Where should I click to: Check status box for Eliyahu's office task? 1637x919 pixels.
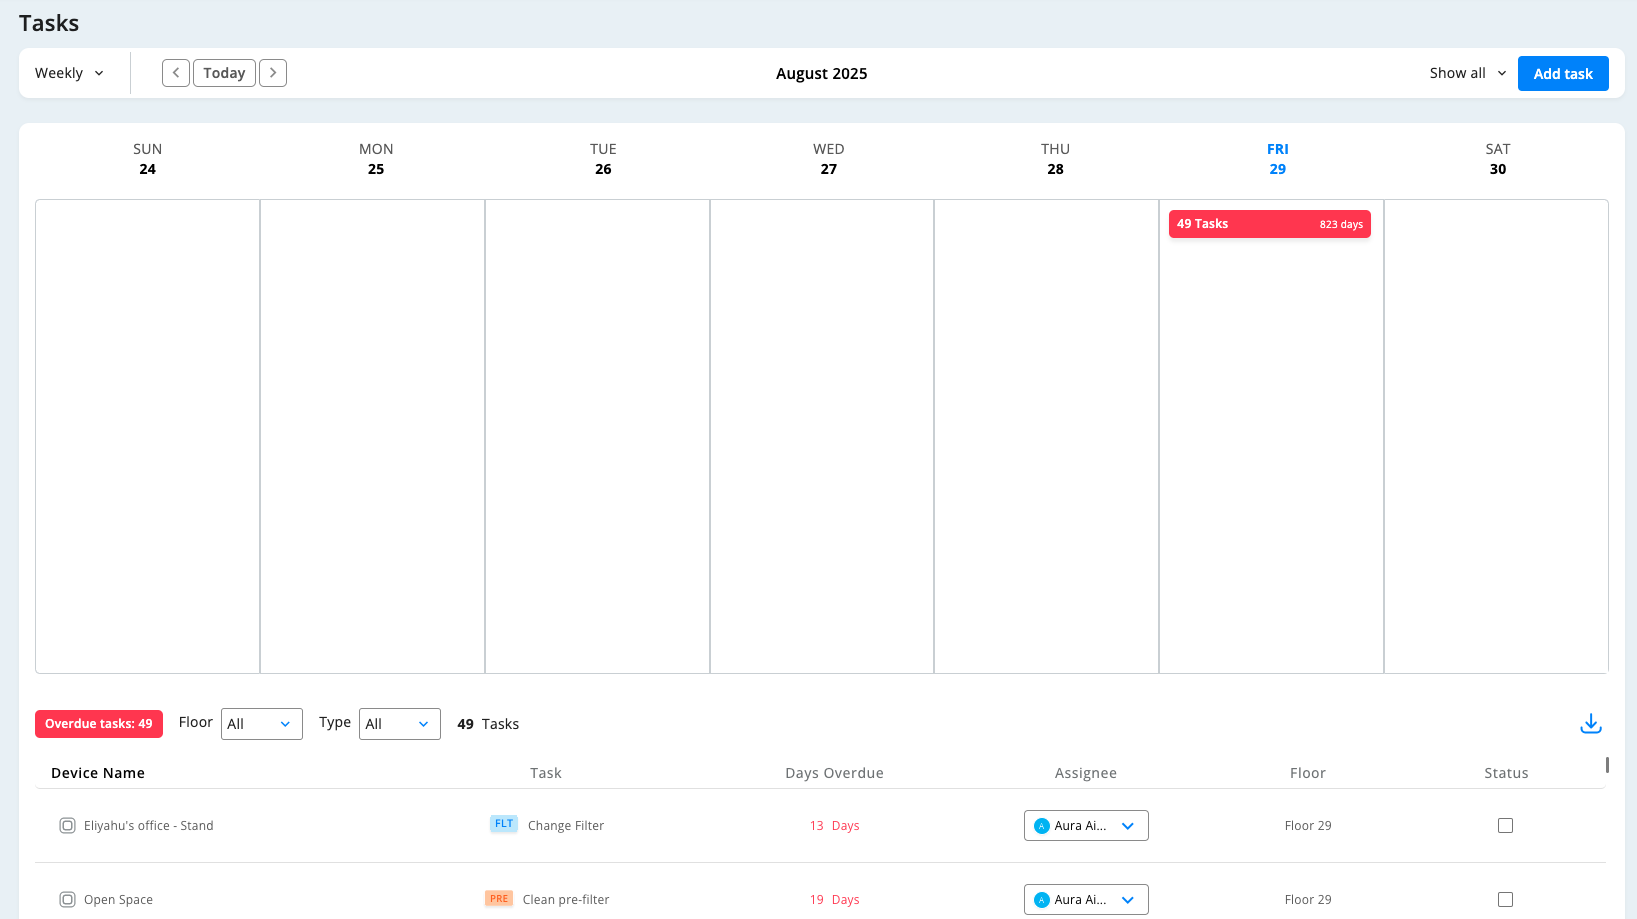pyautogui.click(x=1505, y=826)
